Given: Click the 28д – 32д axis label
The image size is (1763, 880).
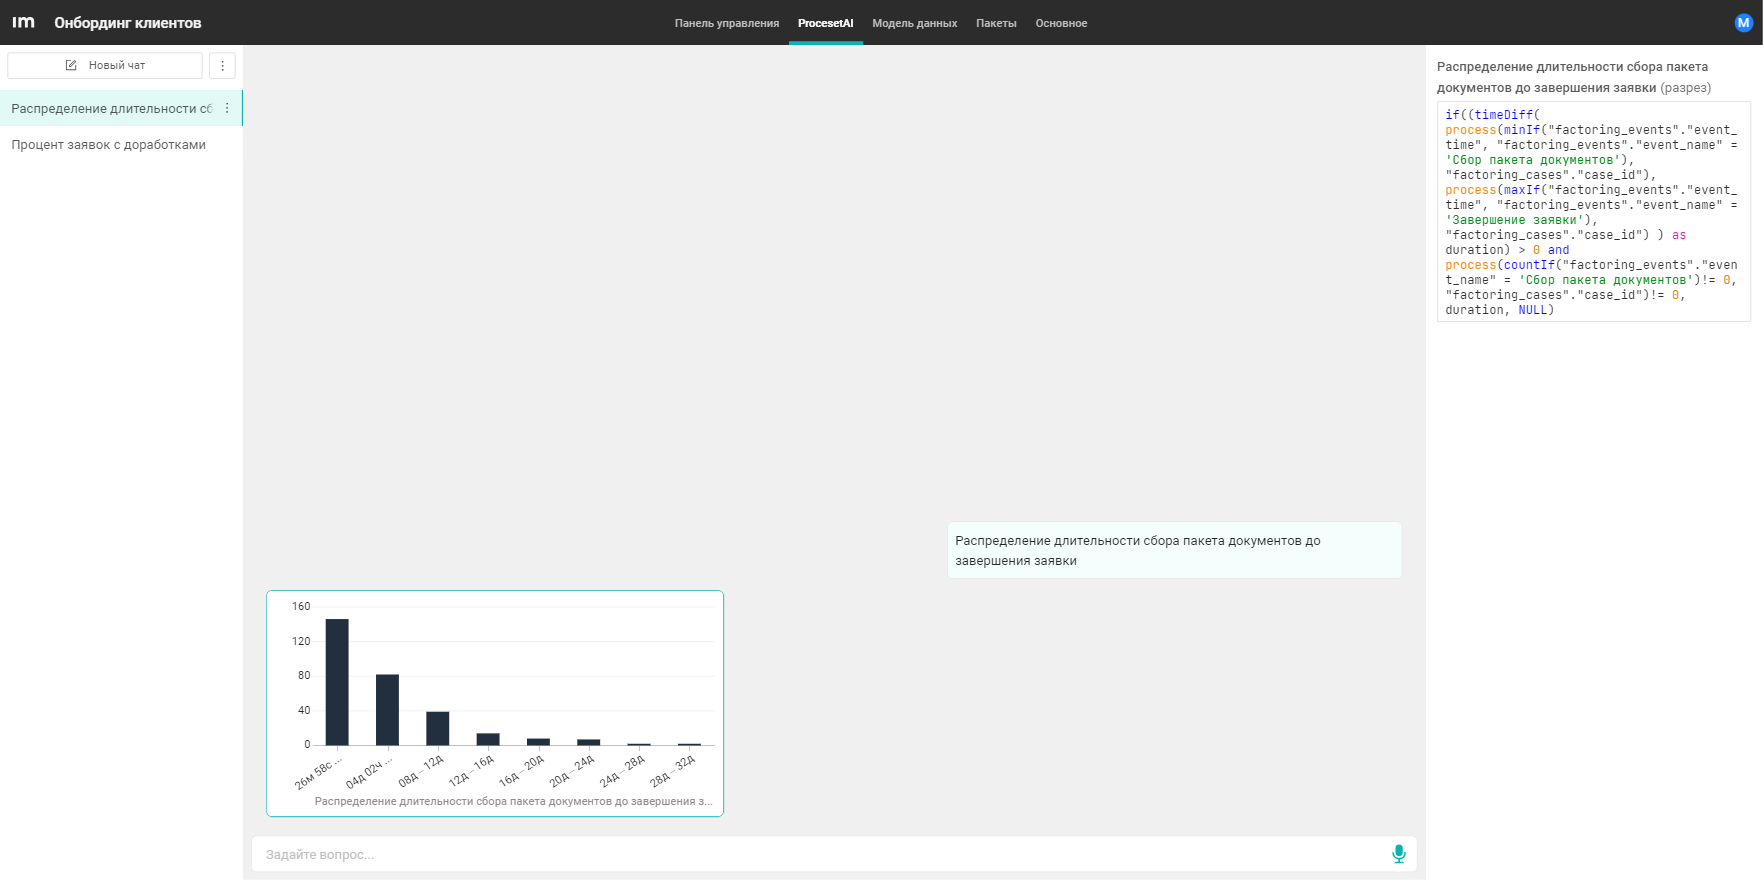Looking at the screenshot, I should coord(673,771).
